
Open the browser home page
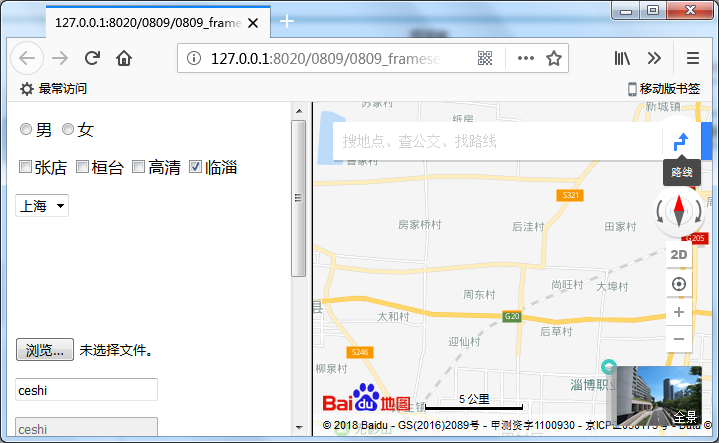[x=124, y=58]
